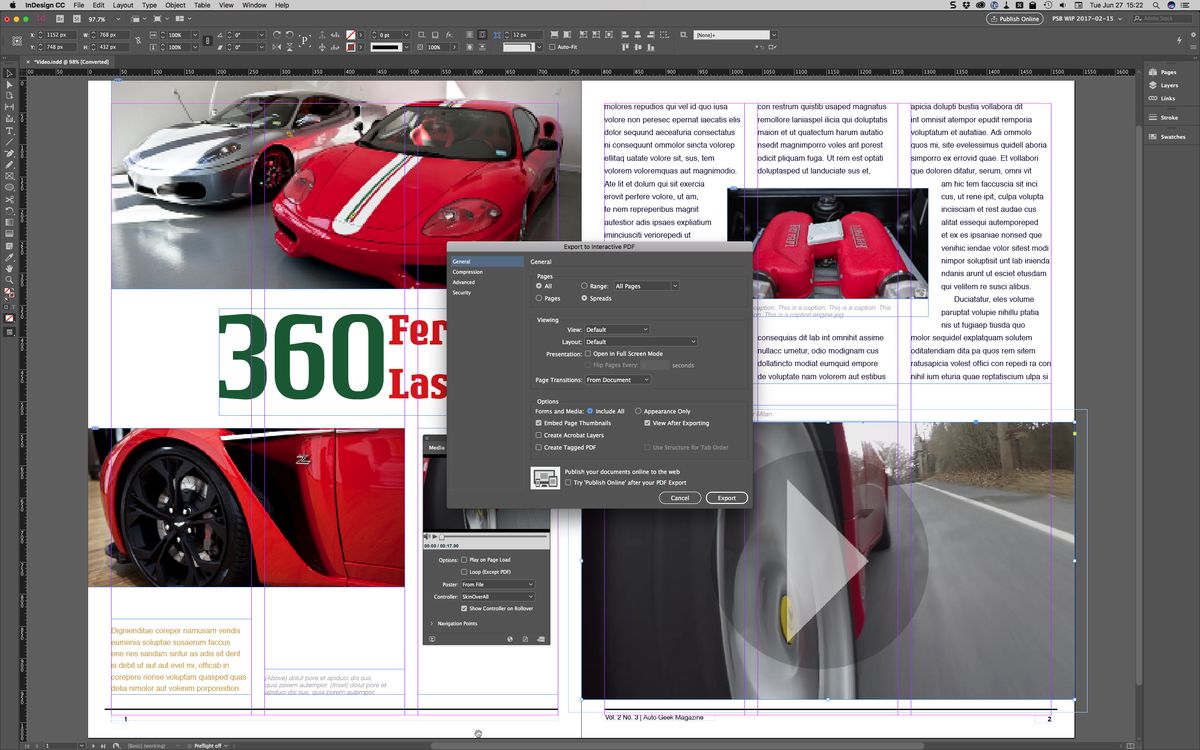Select the Rectangle Frame tool
The height and width of the screenshot is (750, 1200).
[x=9, y=174]
